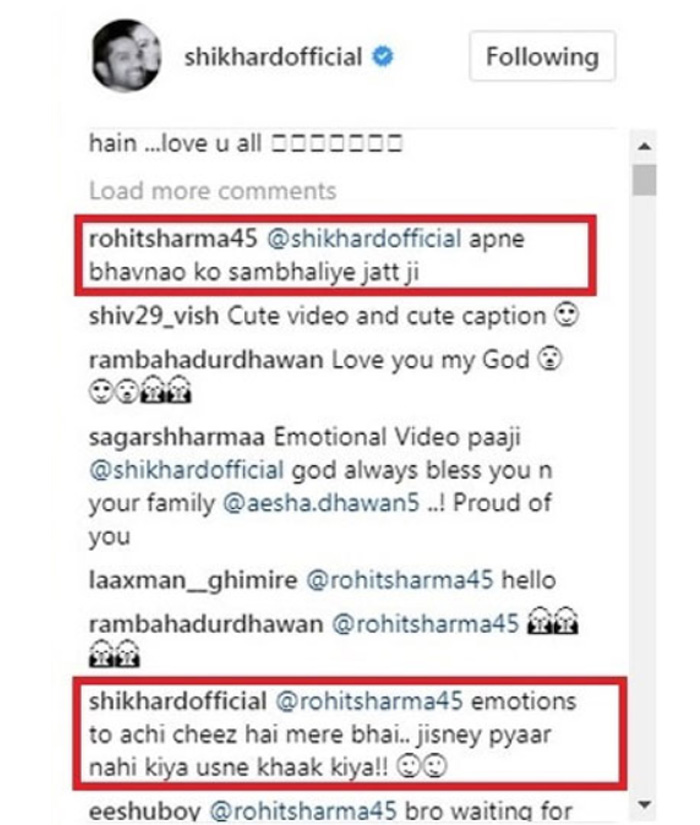Click @shikhardofficial mention in rohitsharma45 comment
Viewport: 700px width, 825px height.
click(x=364, y=239)
